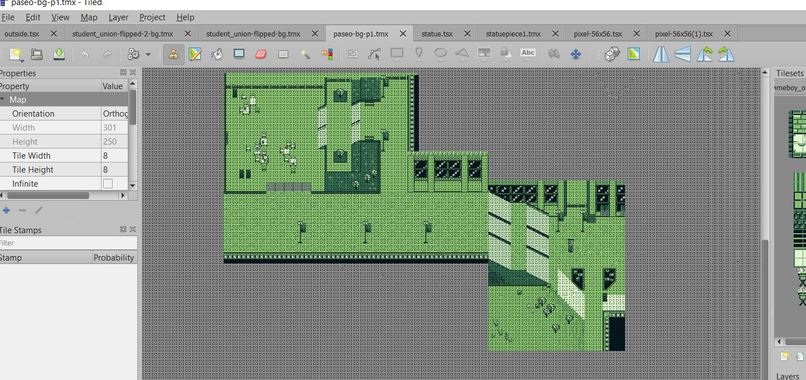Screen dimensions: 806x380
Task: Close the outside.tsx tab
Action: coord(54,33)
